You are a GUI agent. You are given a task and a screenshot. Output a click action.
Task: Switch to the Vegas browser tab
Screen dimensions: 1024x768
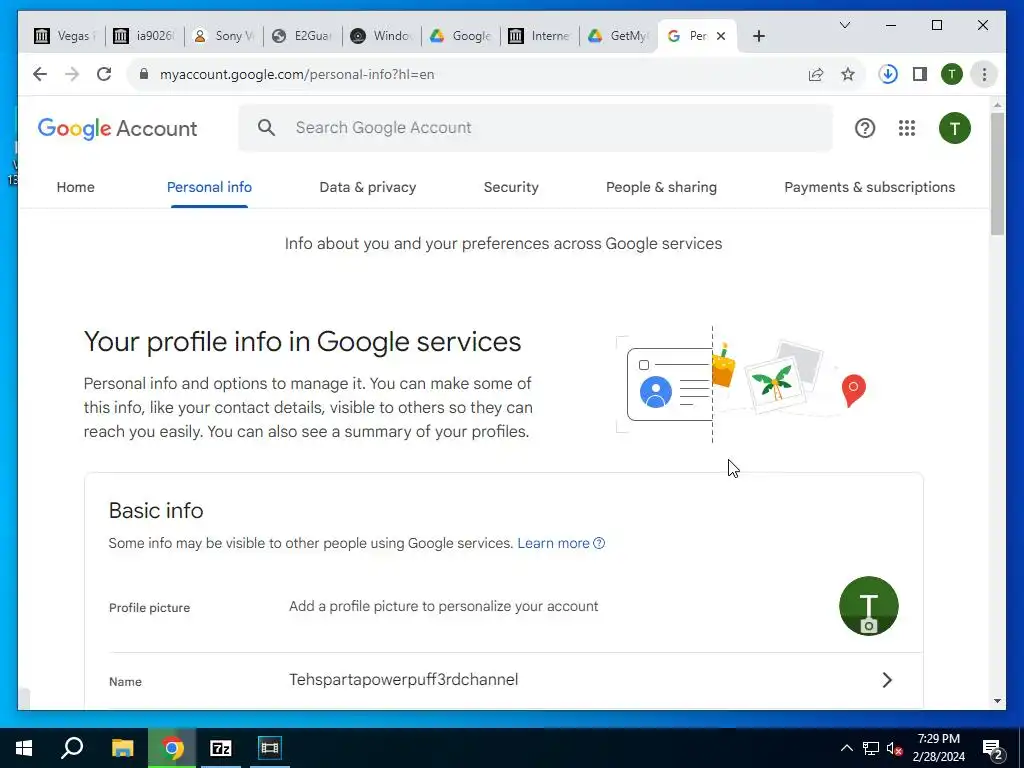pos(63,36)
